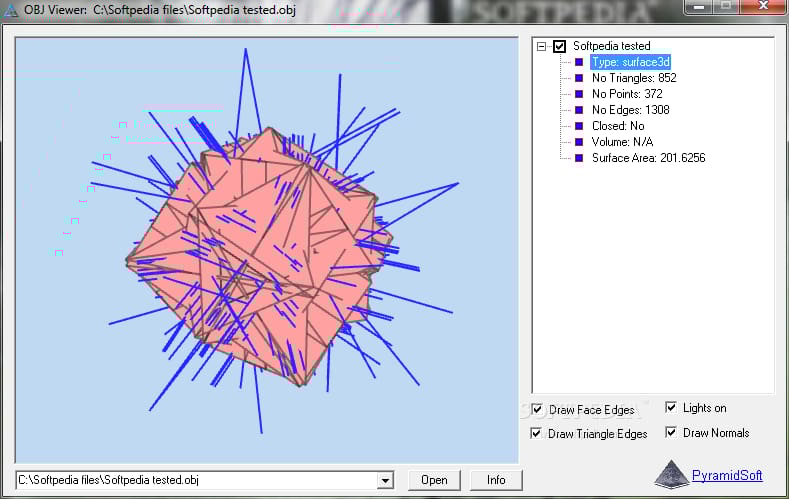Click the purple icon next to Closed: No
The image size is (789, 499).
[x=579, y=126]
